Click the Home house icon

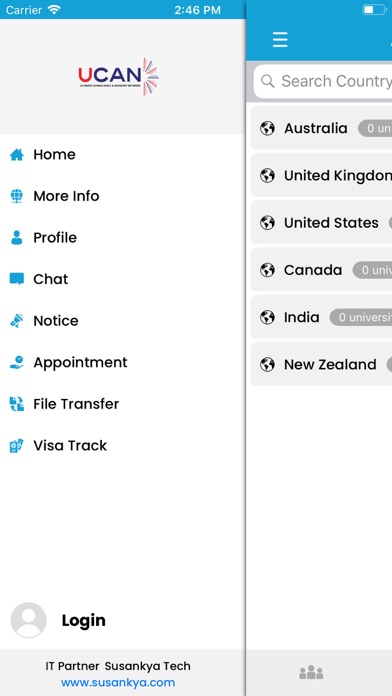point(17,154)
